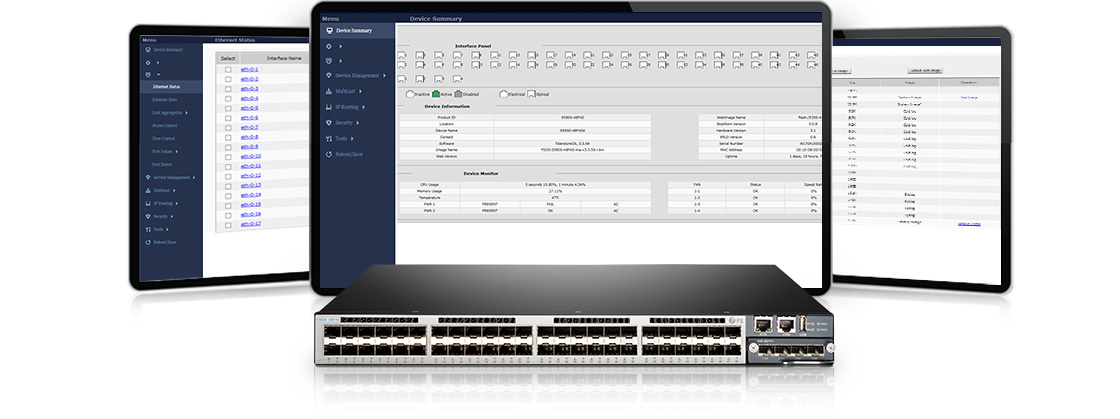Click the Device Summary icon in left tablet menu
Image resolution: width=1120 pixels, height=419 pixels.
coord(148,50)
